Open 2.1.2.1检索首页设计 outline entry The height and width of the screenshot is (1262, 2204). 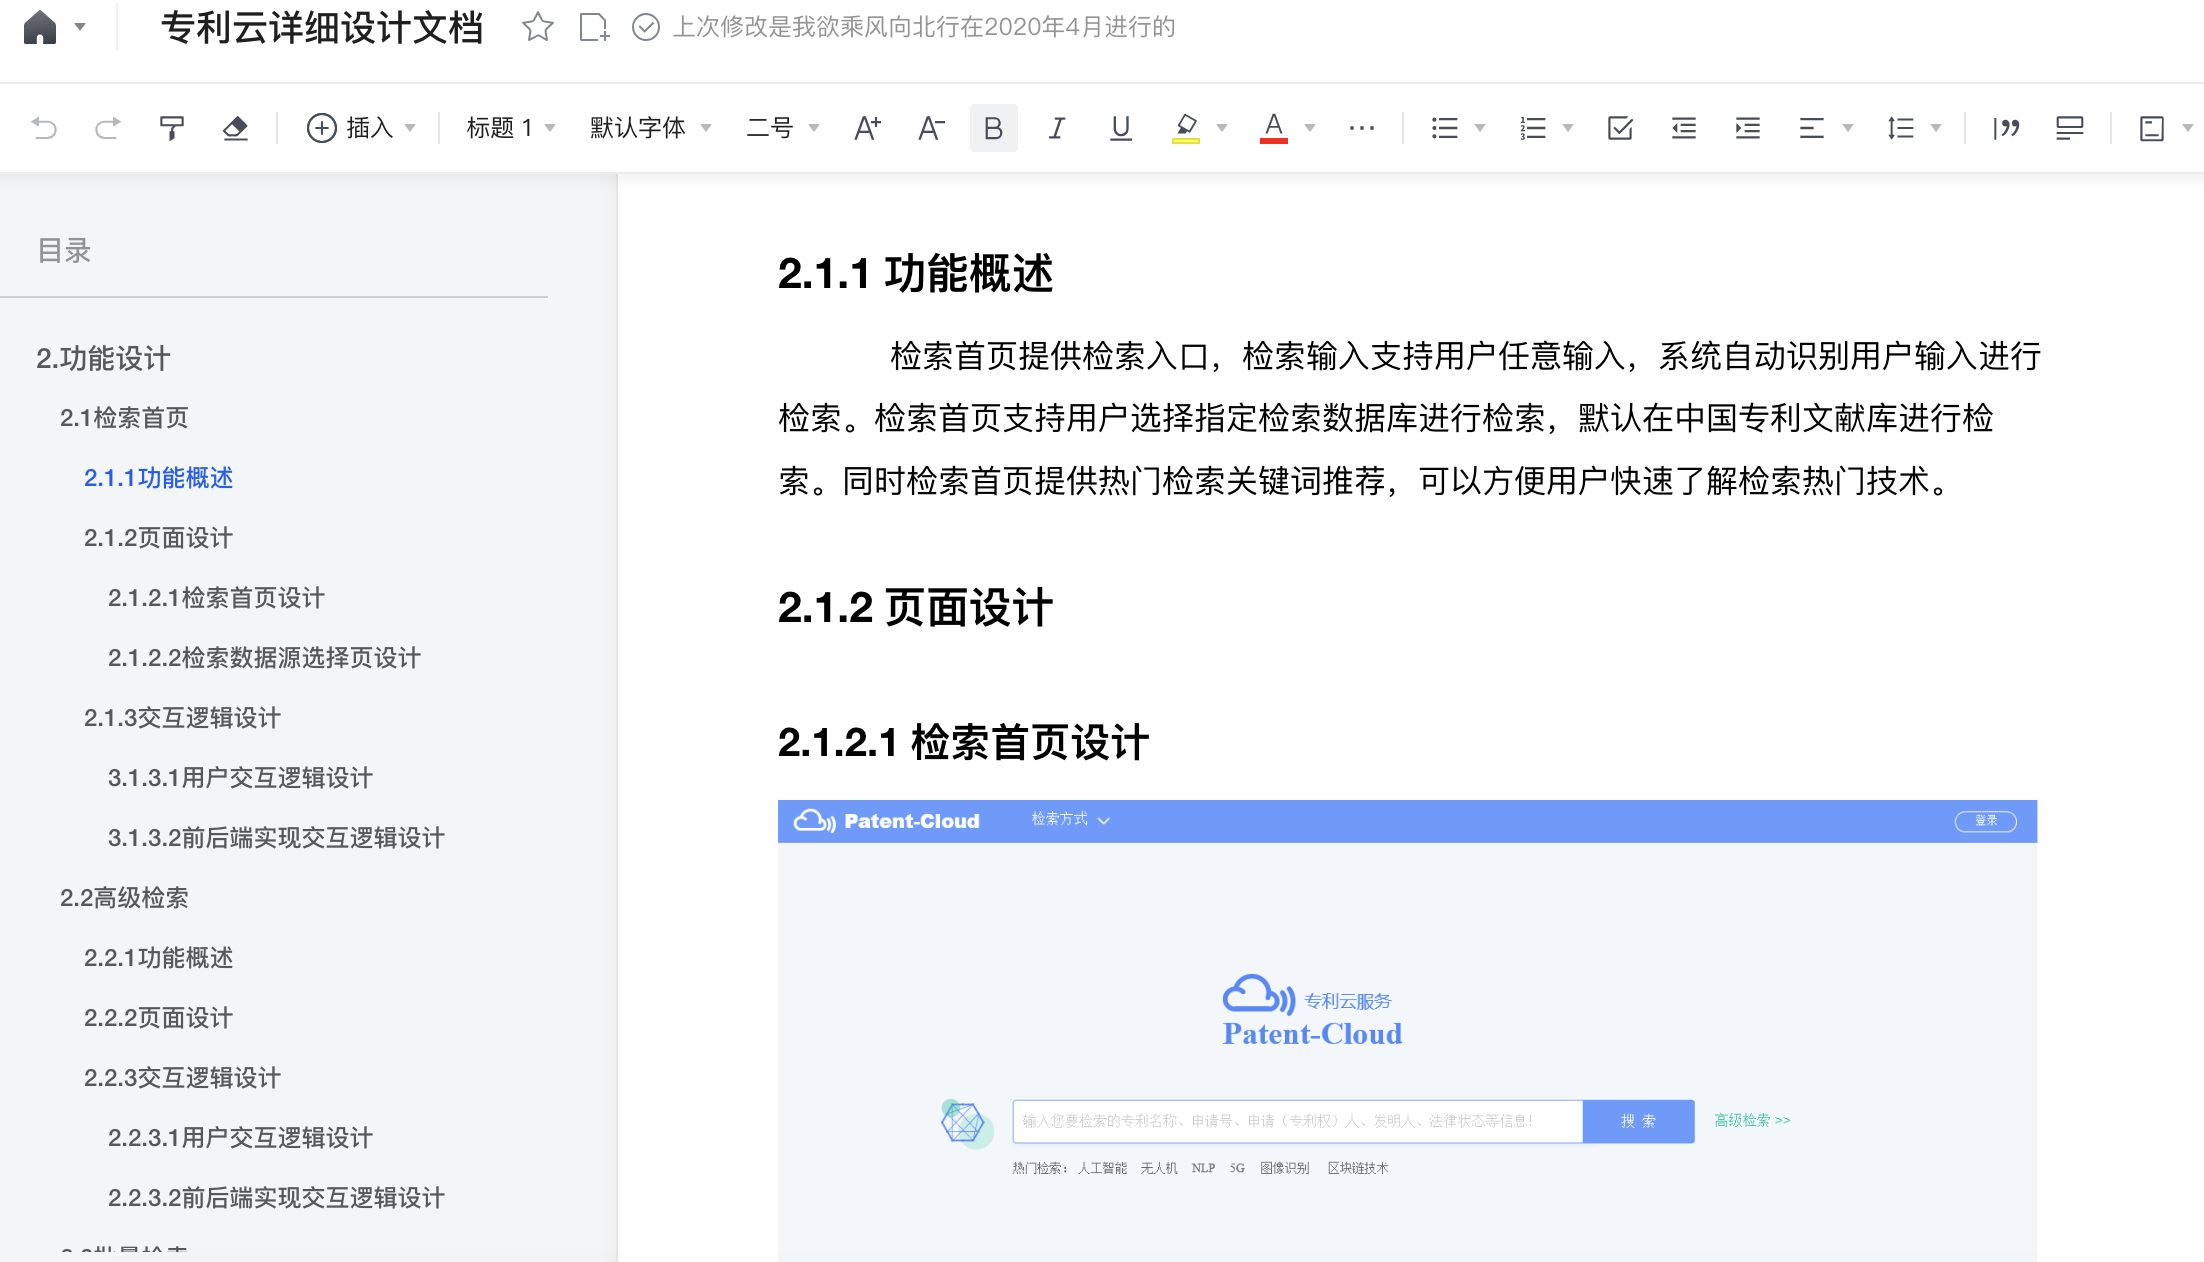(216, 598)
